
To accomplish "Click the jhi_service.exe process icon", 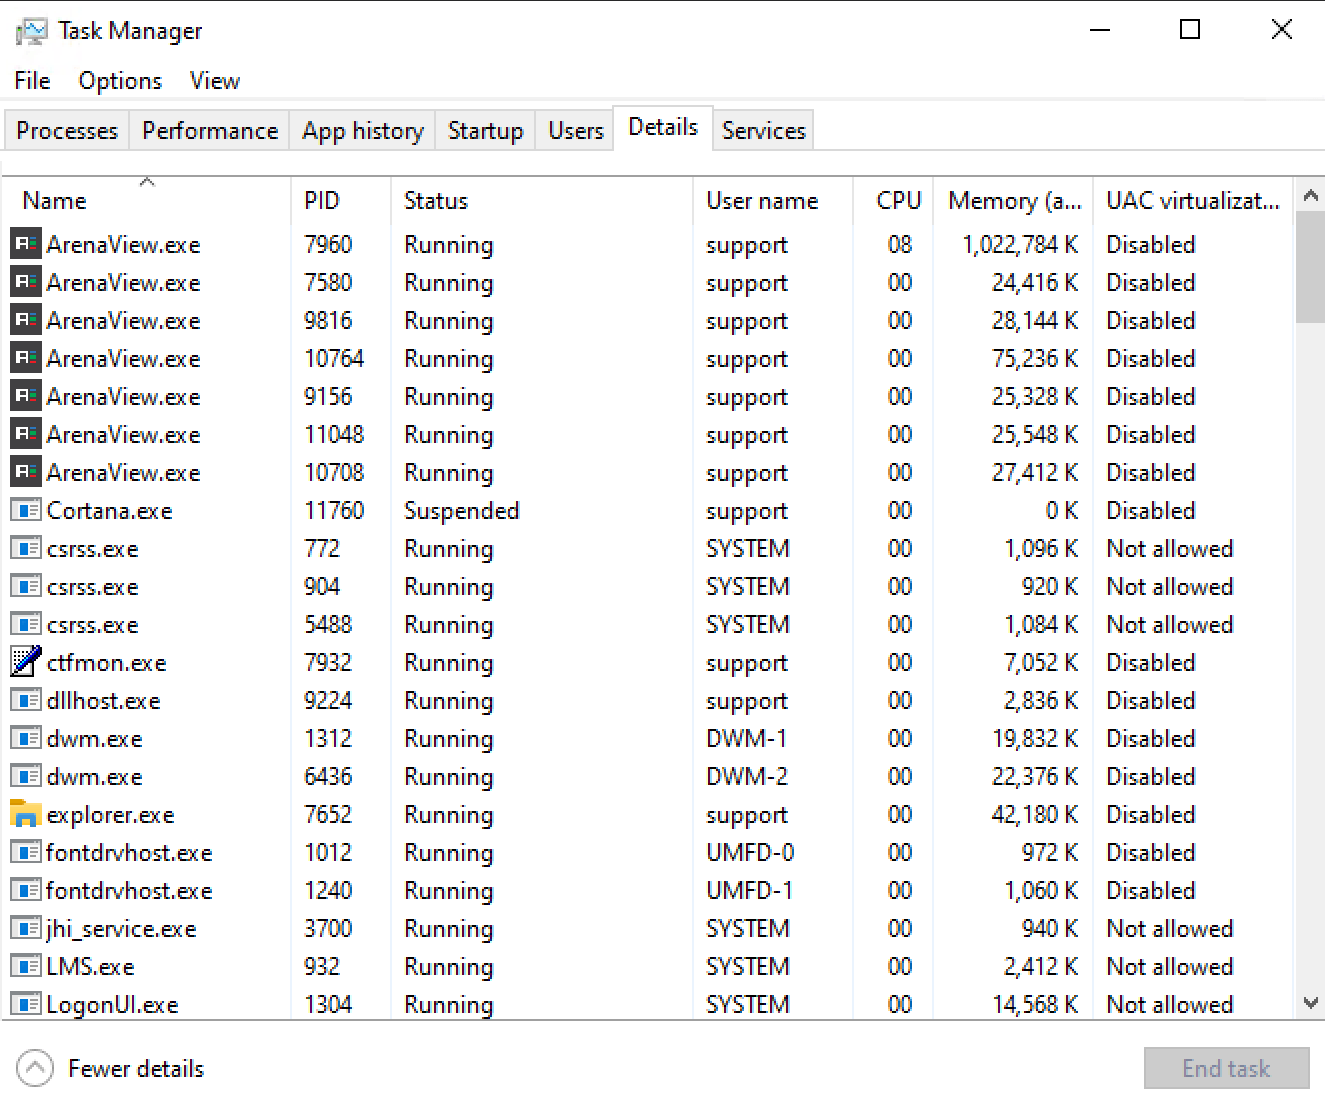I will (25, 928).
